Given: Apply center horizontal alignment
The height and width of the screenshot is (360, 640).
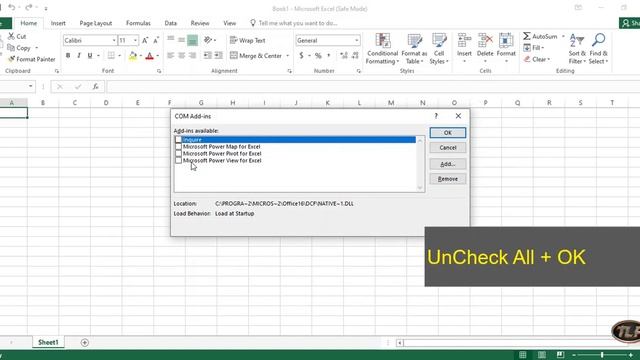Looking at the screenshot, I should (182, 56).
